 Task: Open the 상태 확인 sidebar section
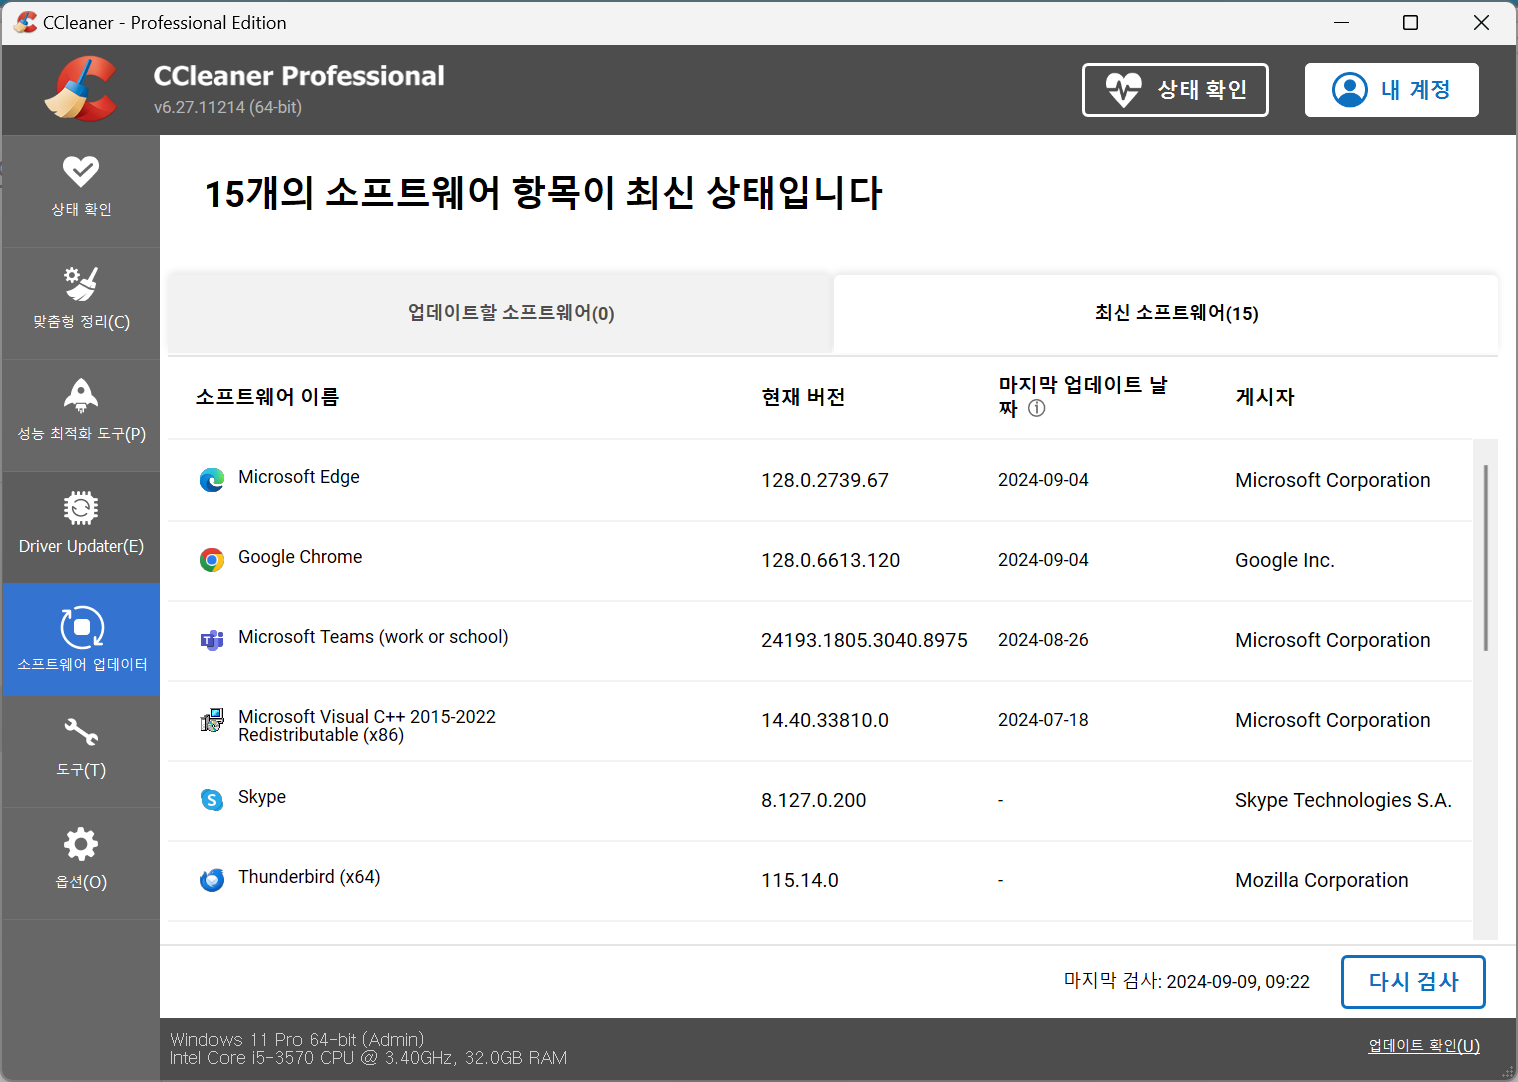81,191
